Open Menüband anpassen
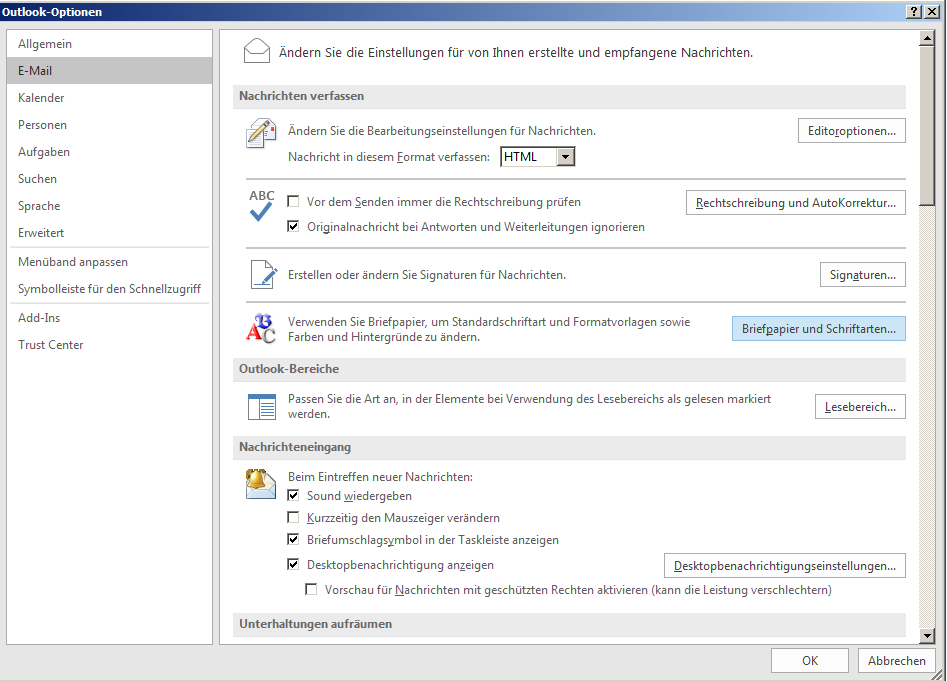Image resolution: width=947 pixels, height=681 pixels. [x=110, y=261]
